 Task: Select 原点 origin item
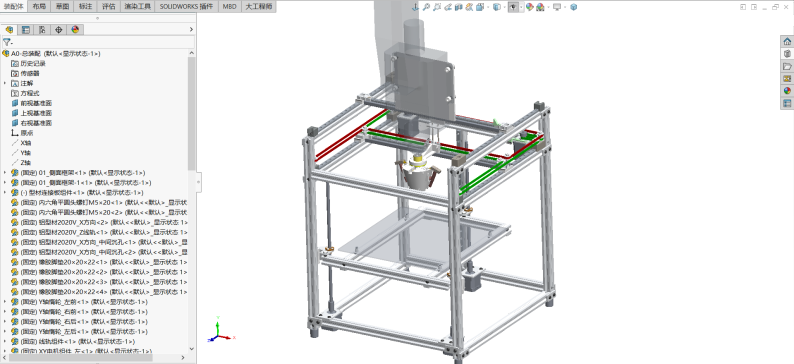[22, 133]
